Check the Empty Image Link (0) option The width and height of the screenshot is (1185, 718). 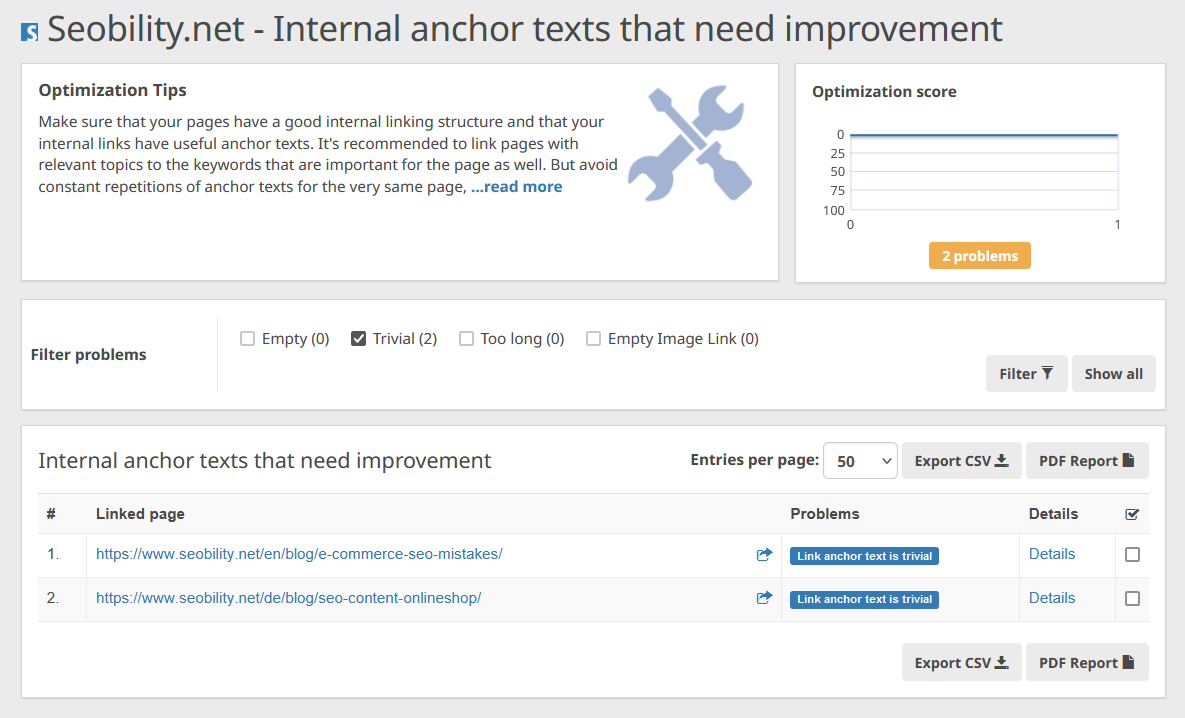(594, 339)
